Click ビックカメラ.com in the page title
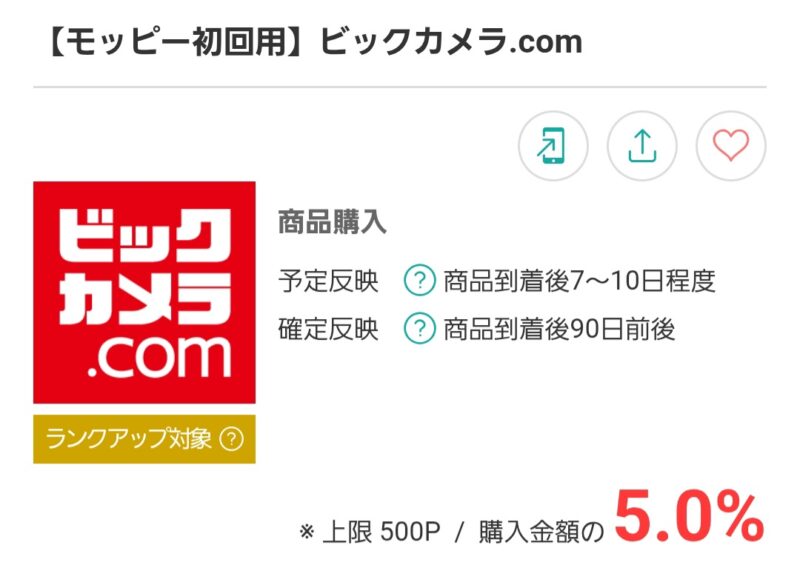Viewport: 800px width, 565px height. coord(451,42)
